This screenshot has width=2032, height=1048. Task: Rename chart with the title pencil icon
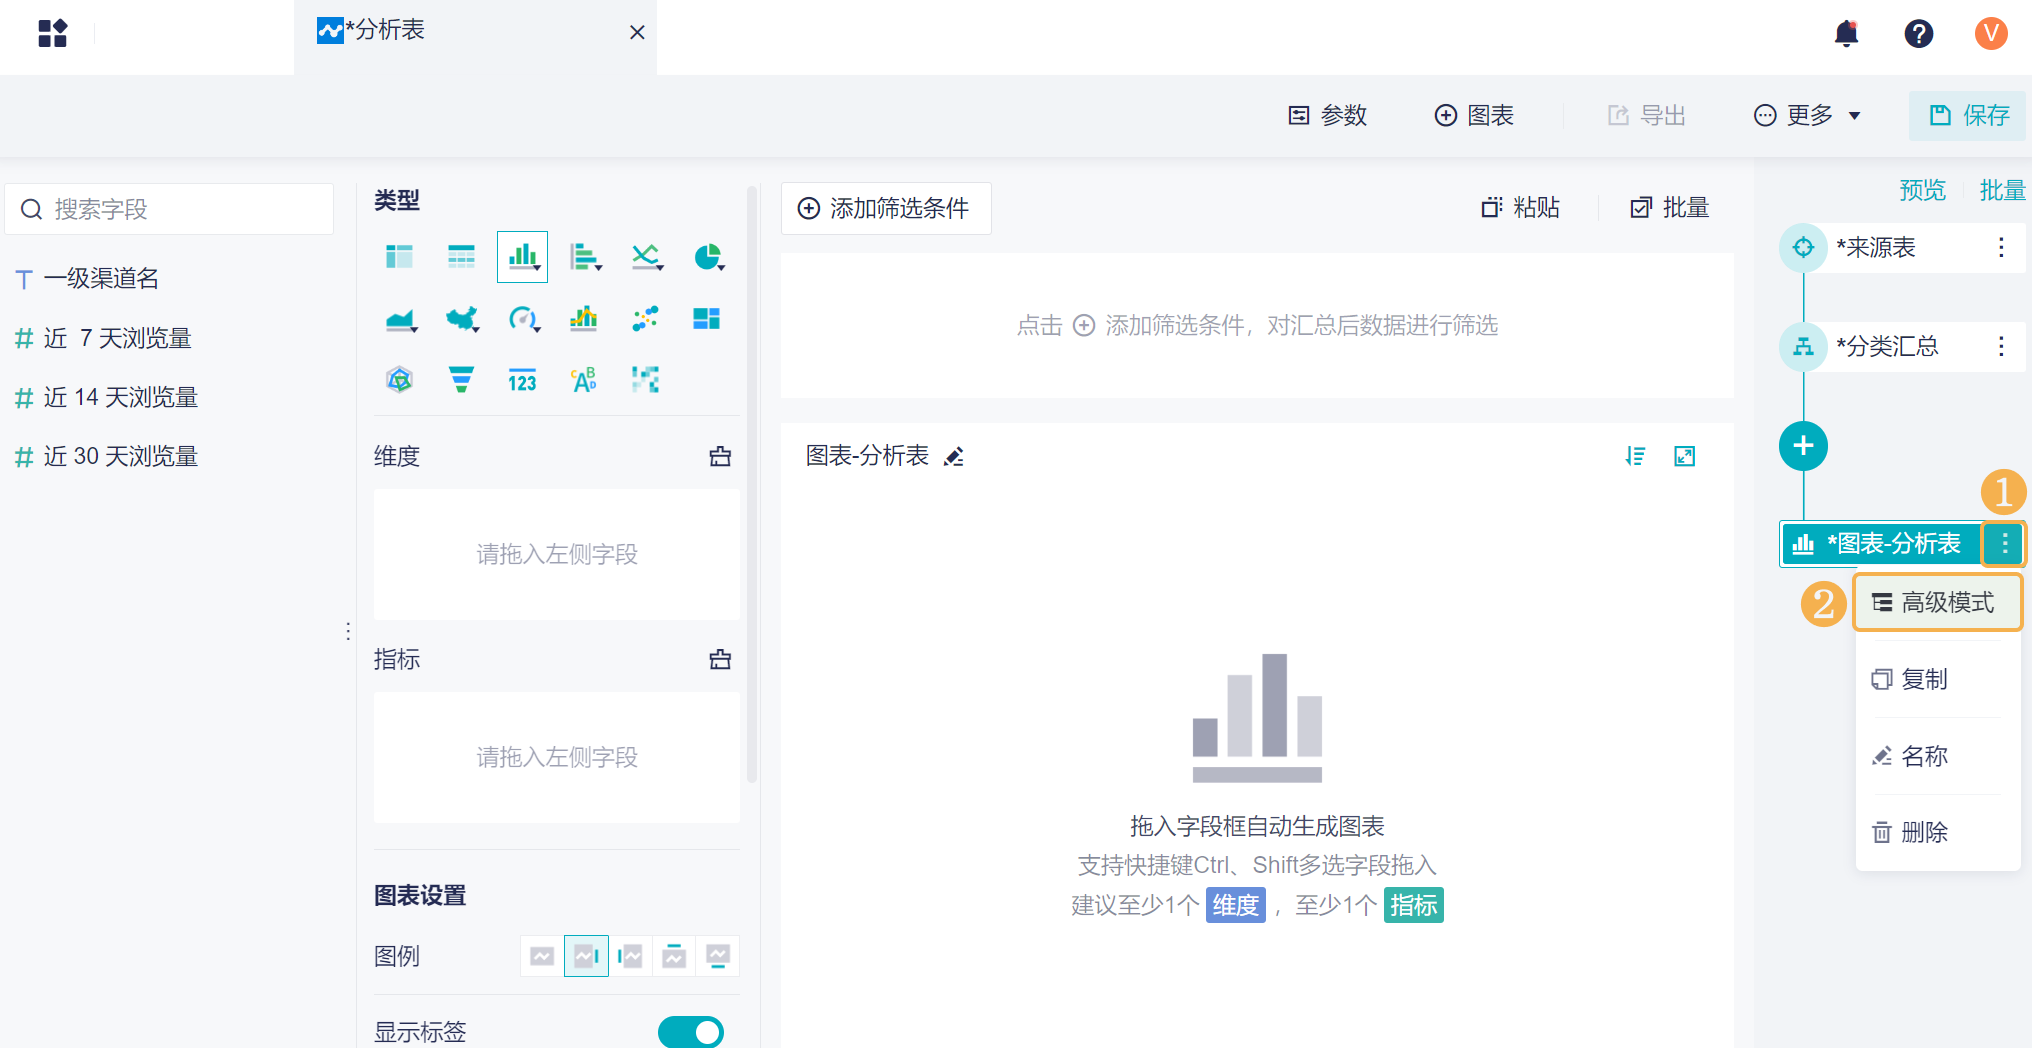pos(954,457)
